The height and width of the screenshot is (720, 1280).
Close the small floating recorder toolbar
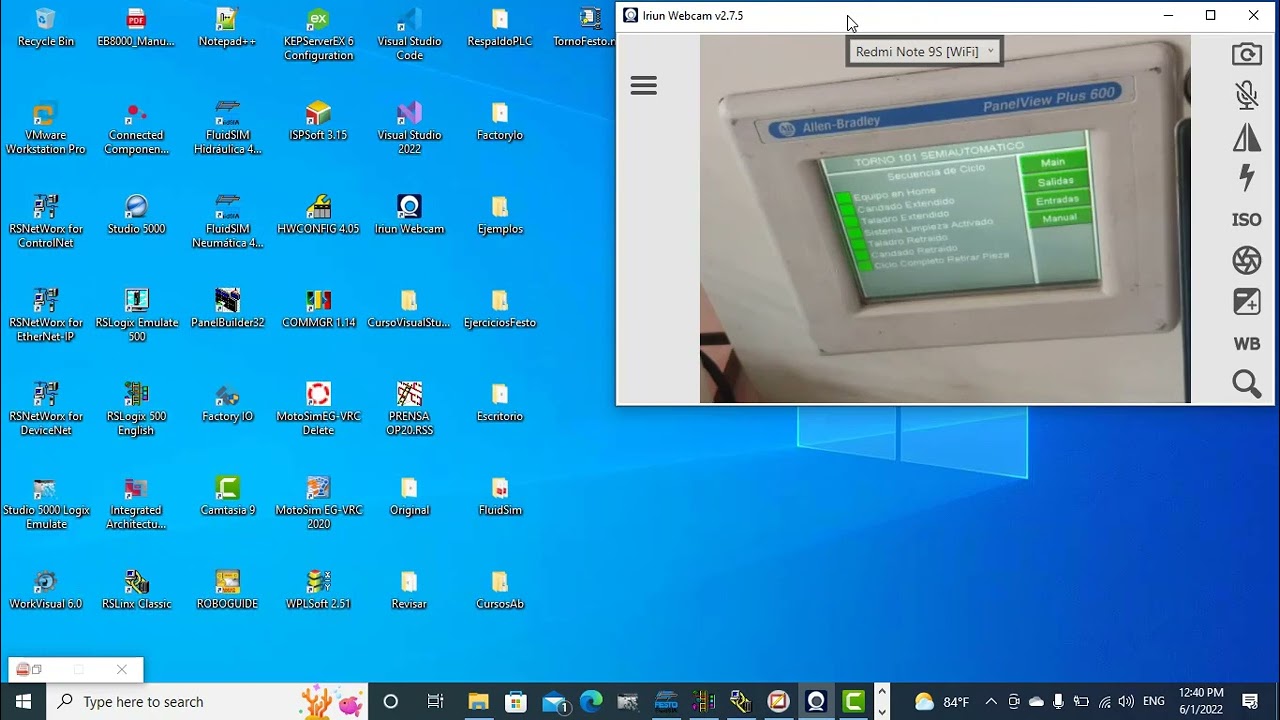[121, 670]
